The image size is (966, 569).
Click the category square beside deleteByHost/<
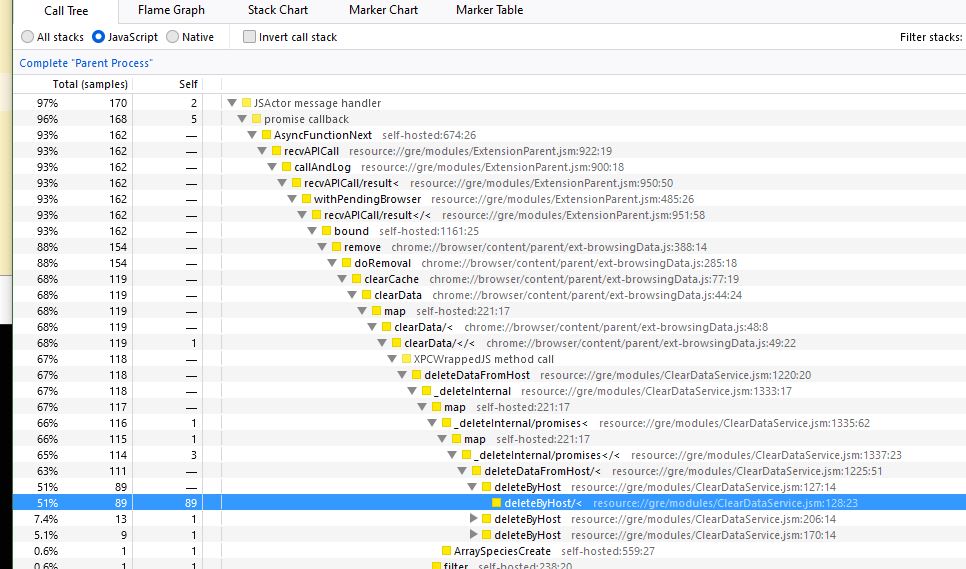(x=497, y=503)
